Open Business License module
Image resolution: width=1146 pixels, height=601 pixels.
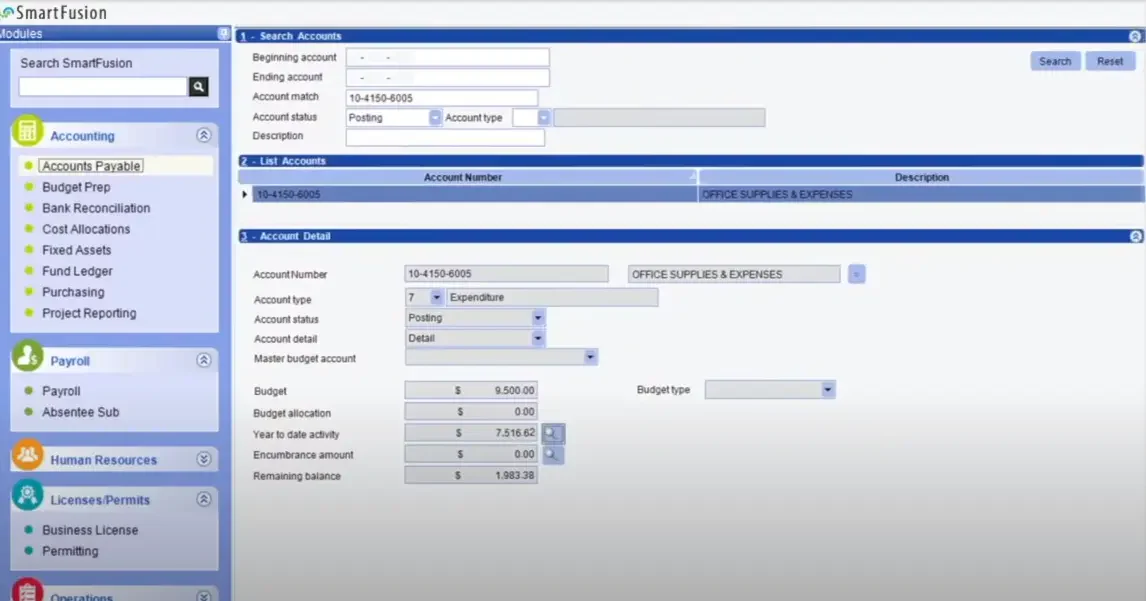(x=90, y=530)
